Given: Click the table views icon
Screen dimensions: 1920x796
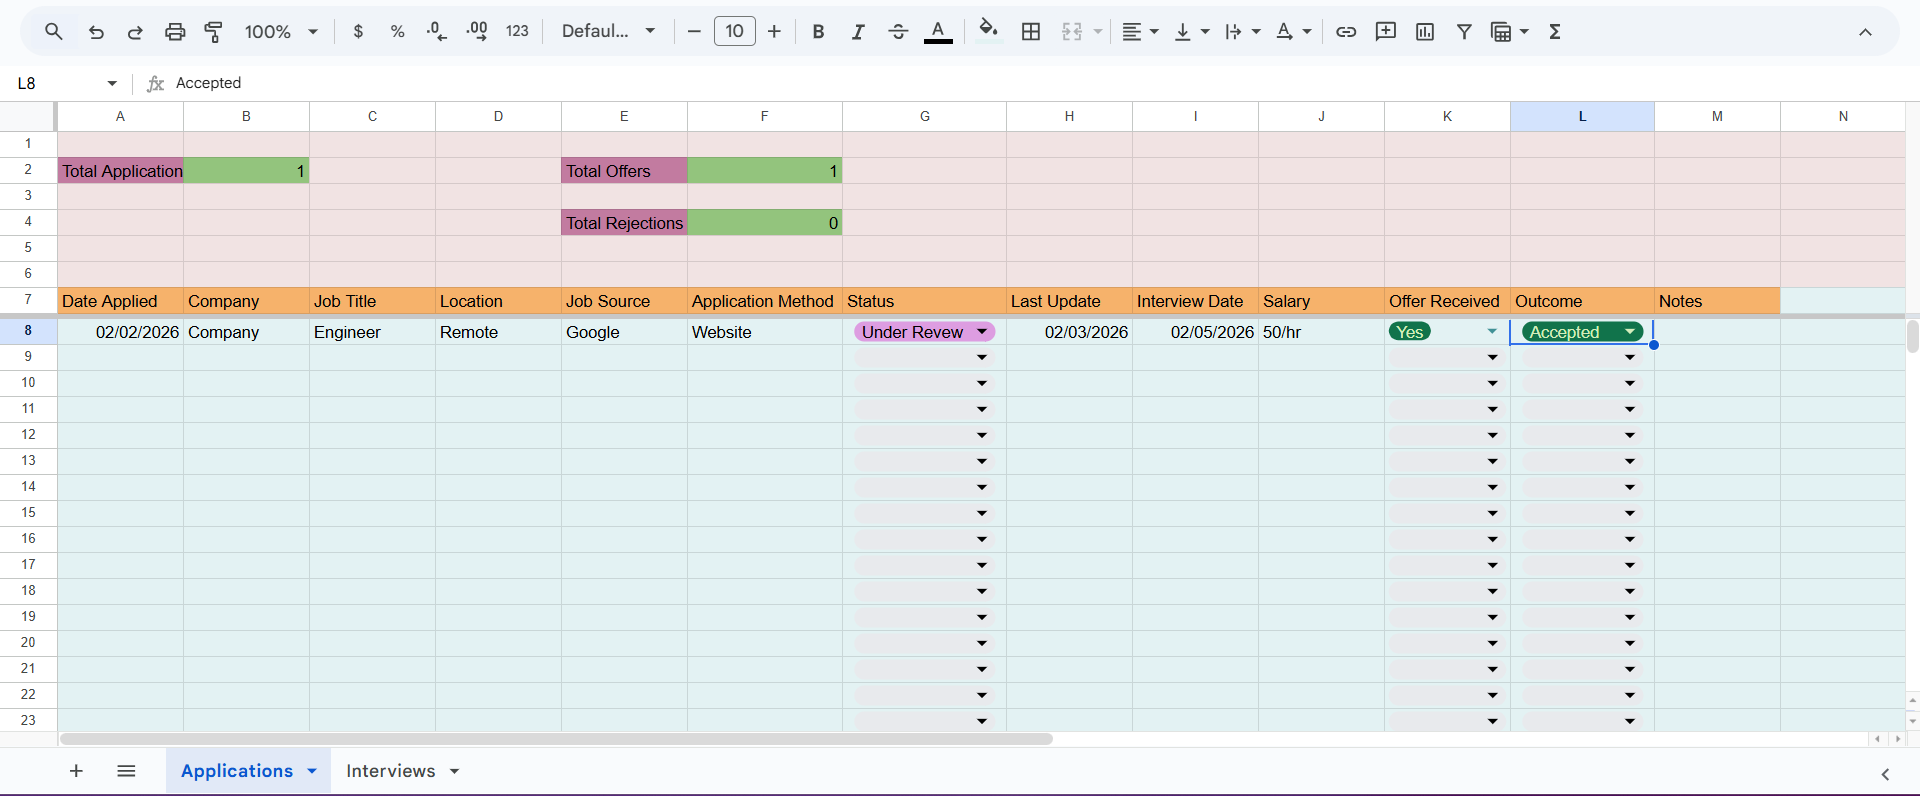Looking at the screenshot, I should click(1501, 32).
